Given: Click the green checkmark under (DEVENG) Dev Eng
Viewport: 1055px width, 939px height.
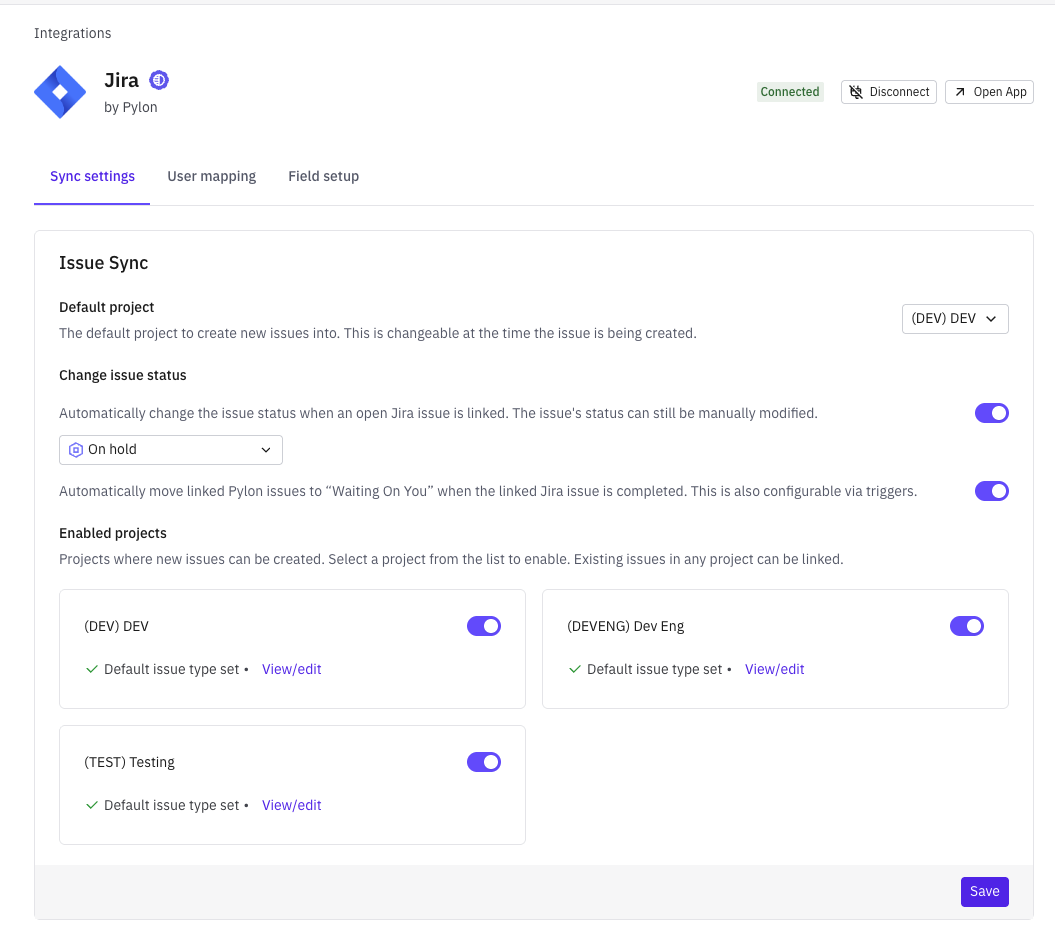Looking at the screenshot, I should (x=574, y=669).
